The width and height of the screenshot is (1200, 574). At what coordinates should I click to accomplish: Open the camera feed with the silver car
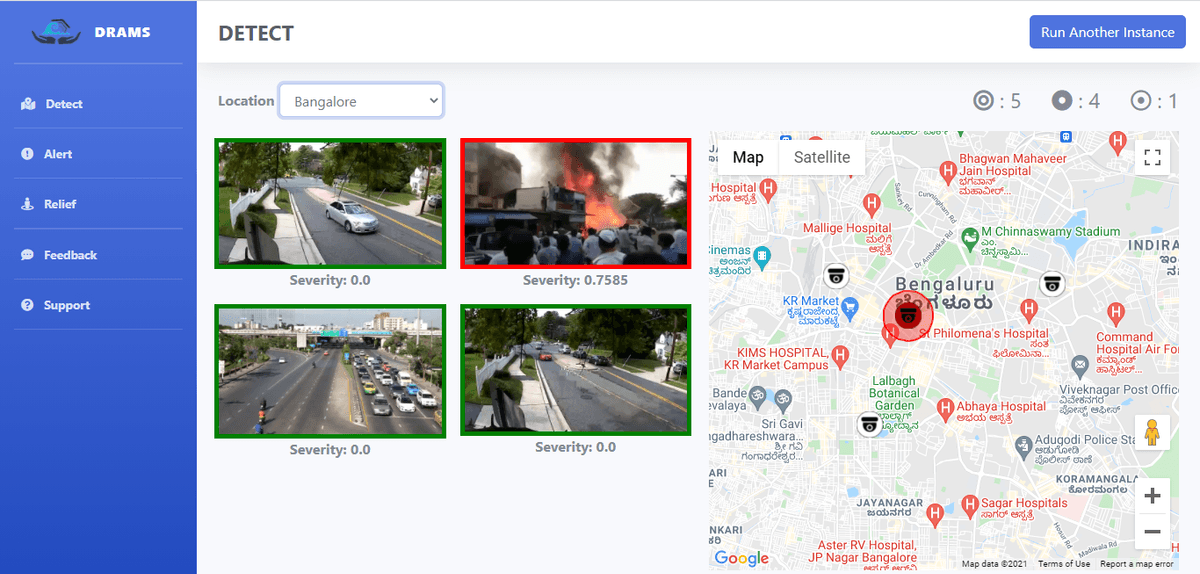tap(330, 204)
